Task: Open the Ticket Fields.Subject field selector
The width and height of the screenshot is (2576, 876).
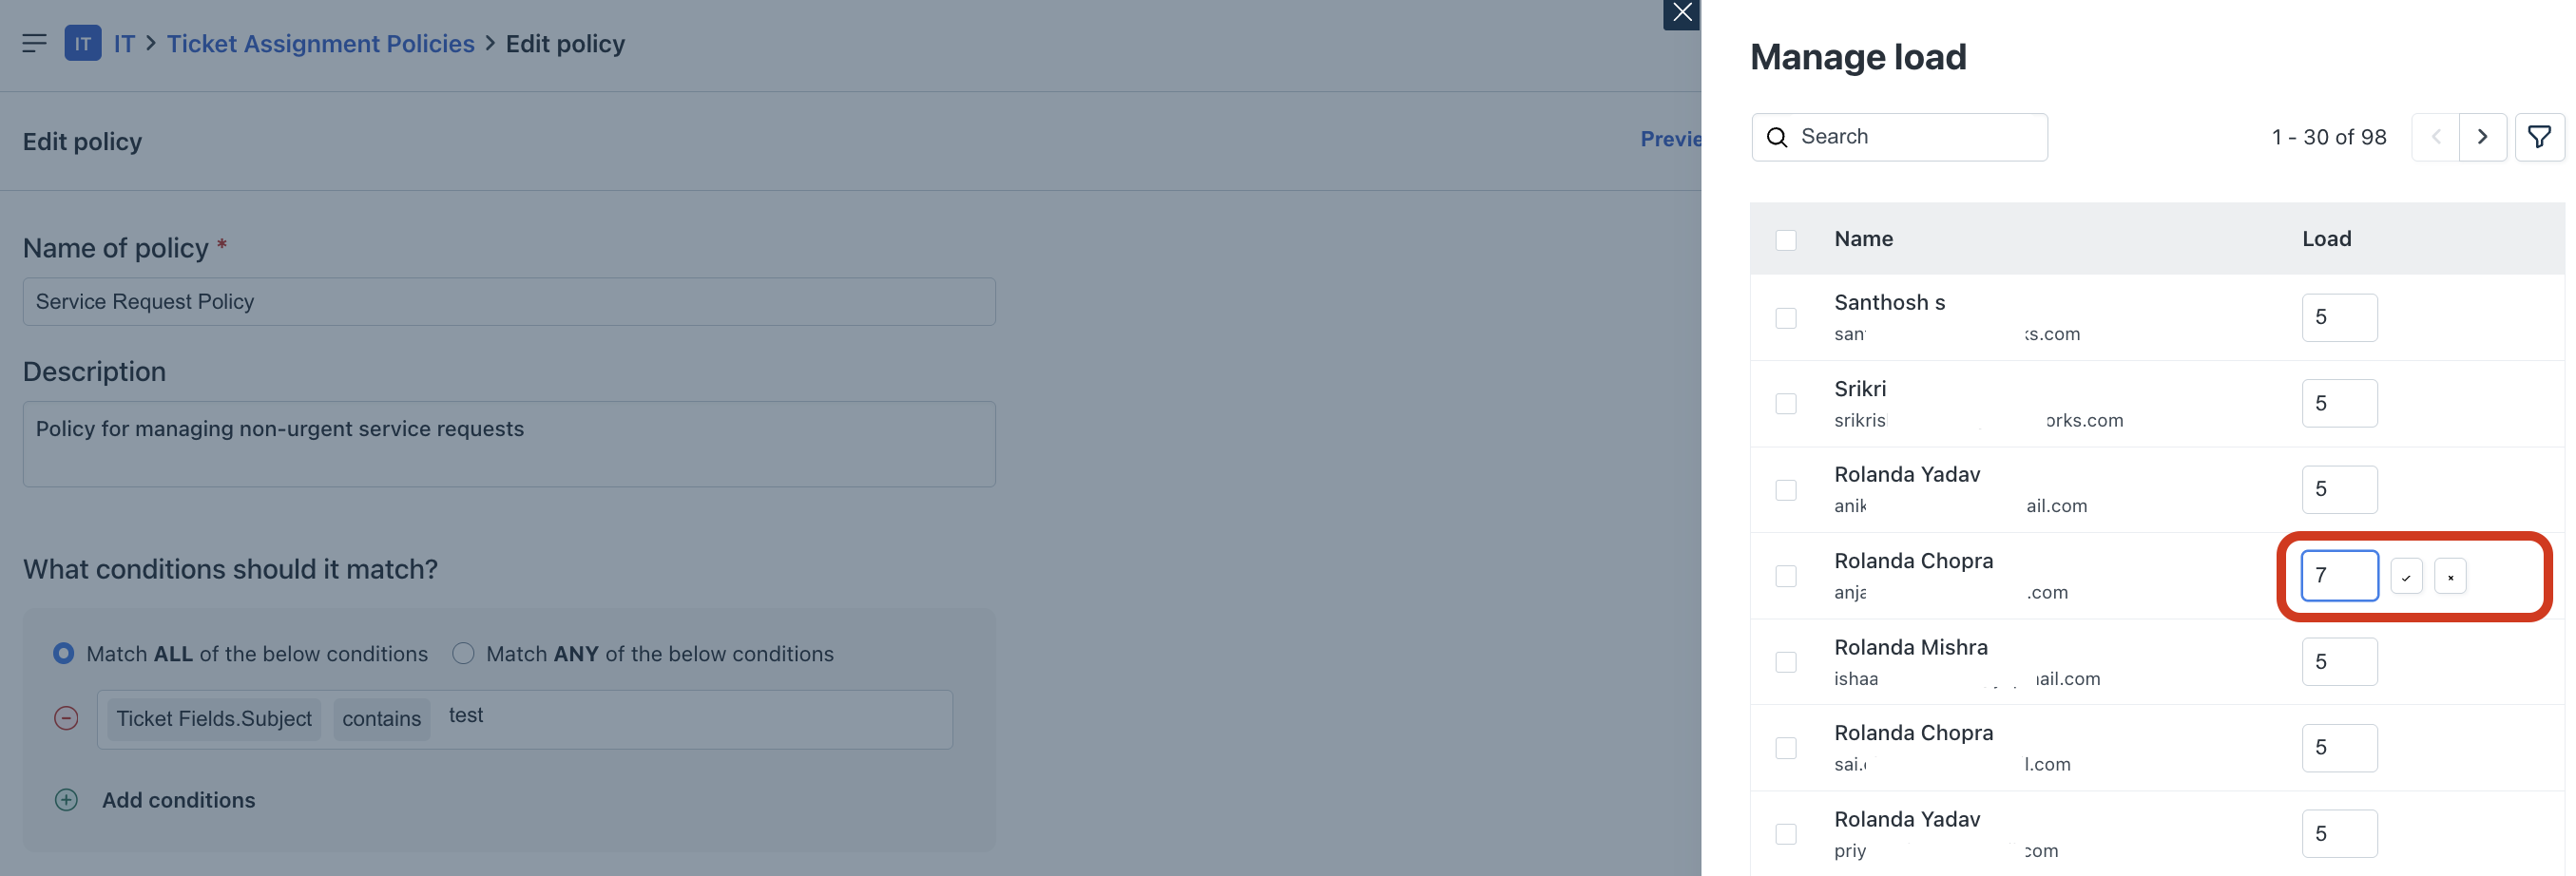Action: coord(214,719)
